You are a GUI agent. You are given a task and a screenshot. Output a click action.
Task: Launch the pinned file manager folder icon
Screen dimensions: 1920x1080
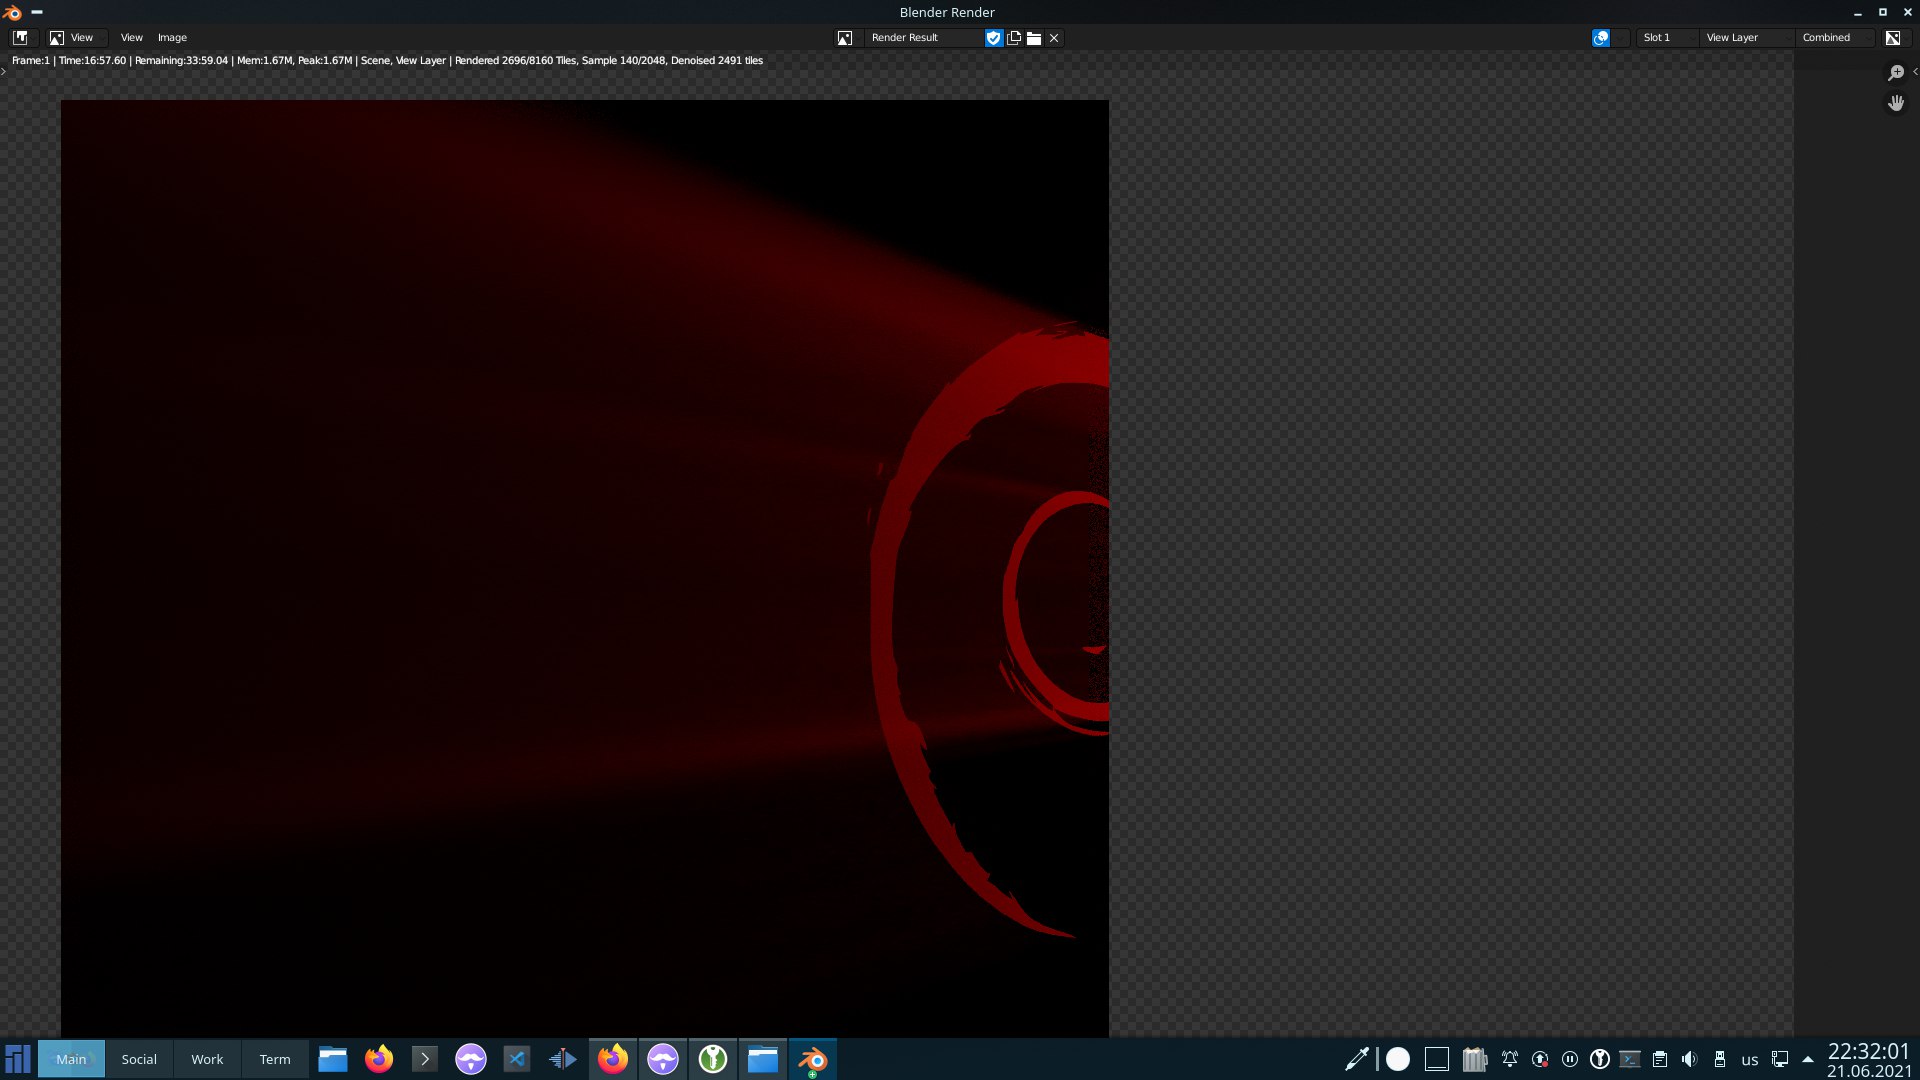click(333, 1059)
